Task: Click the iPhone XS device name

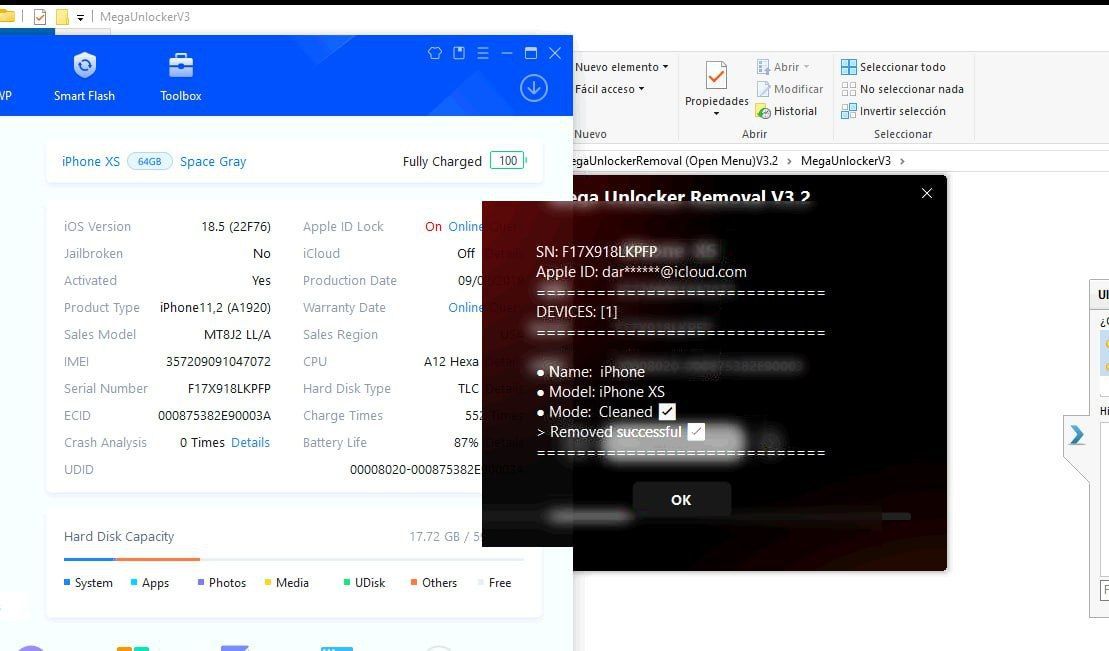Action: (91, 161)
